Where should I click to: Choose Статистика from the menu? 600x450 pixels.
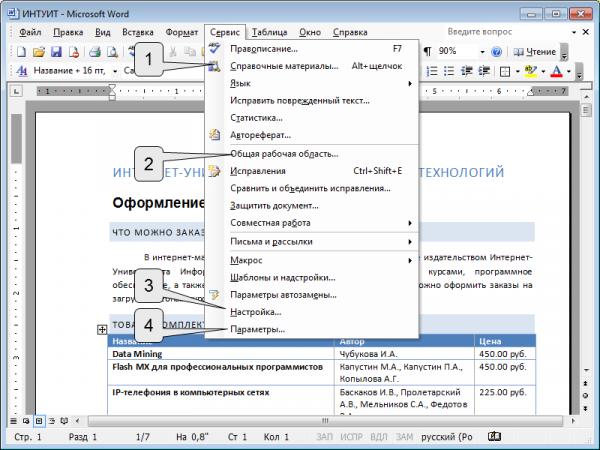[x=311, y=118]
